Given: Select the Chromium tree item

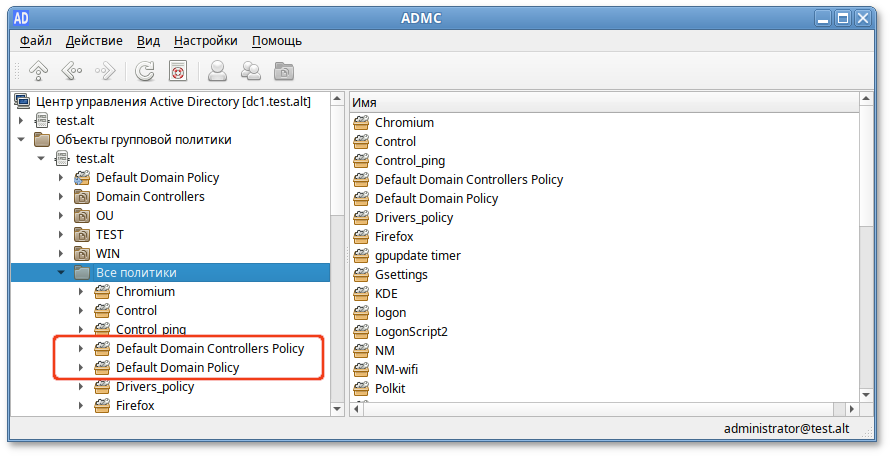Looking at the screenshot, I should (145, 292).
